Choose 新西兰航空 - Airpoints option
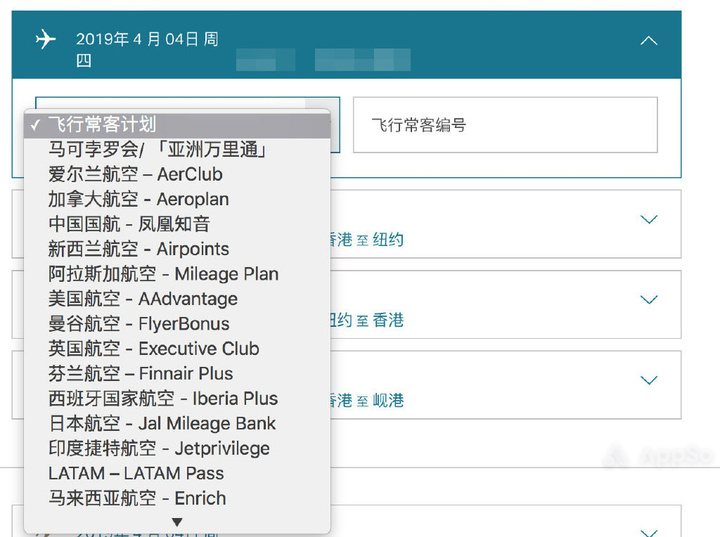 177,249
